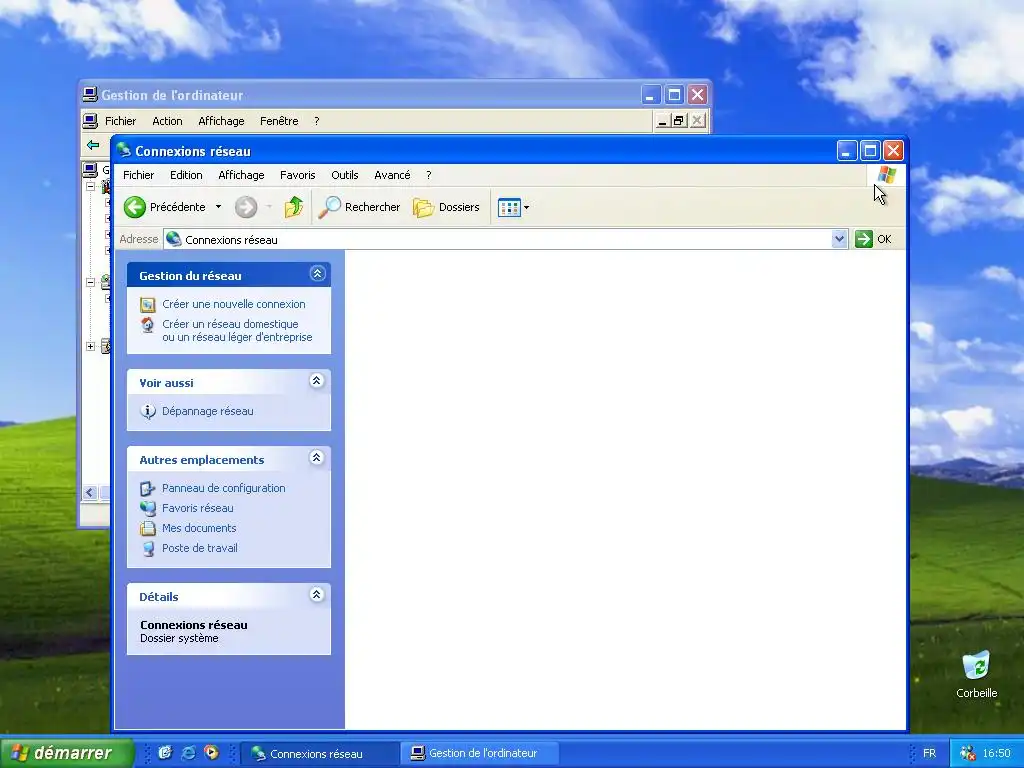The width and height of the screenshot is (1024, 768).
Task: Open the Rechercher search tool
Action: tap(359, 207)
